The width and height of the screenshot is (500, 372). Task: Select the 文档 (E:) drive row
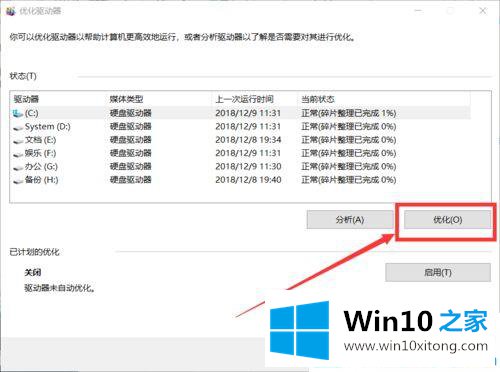click(x=241, y=140)
